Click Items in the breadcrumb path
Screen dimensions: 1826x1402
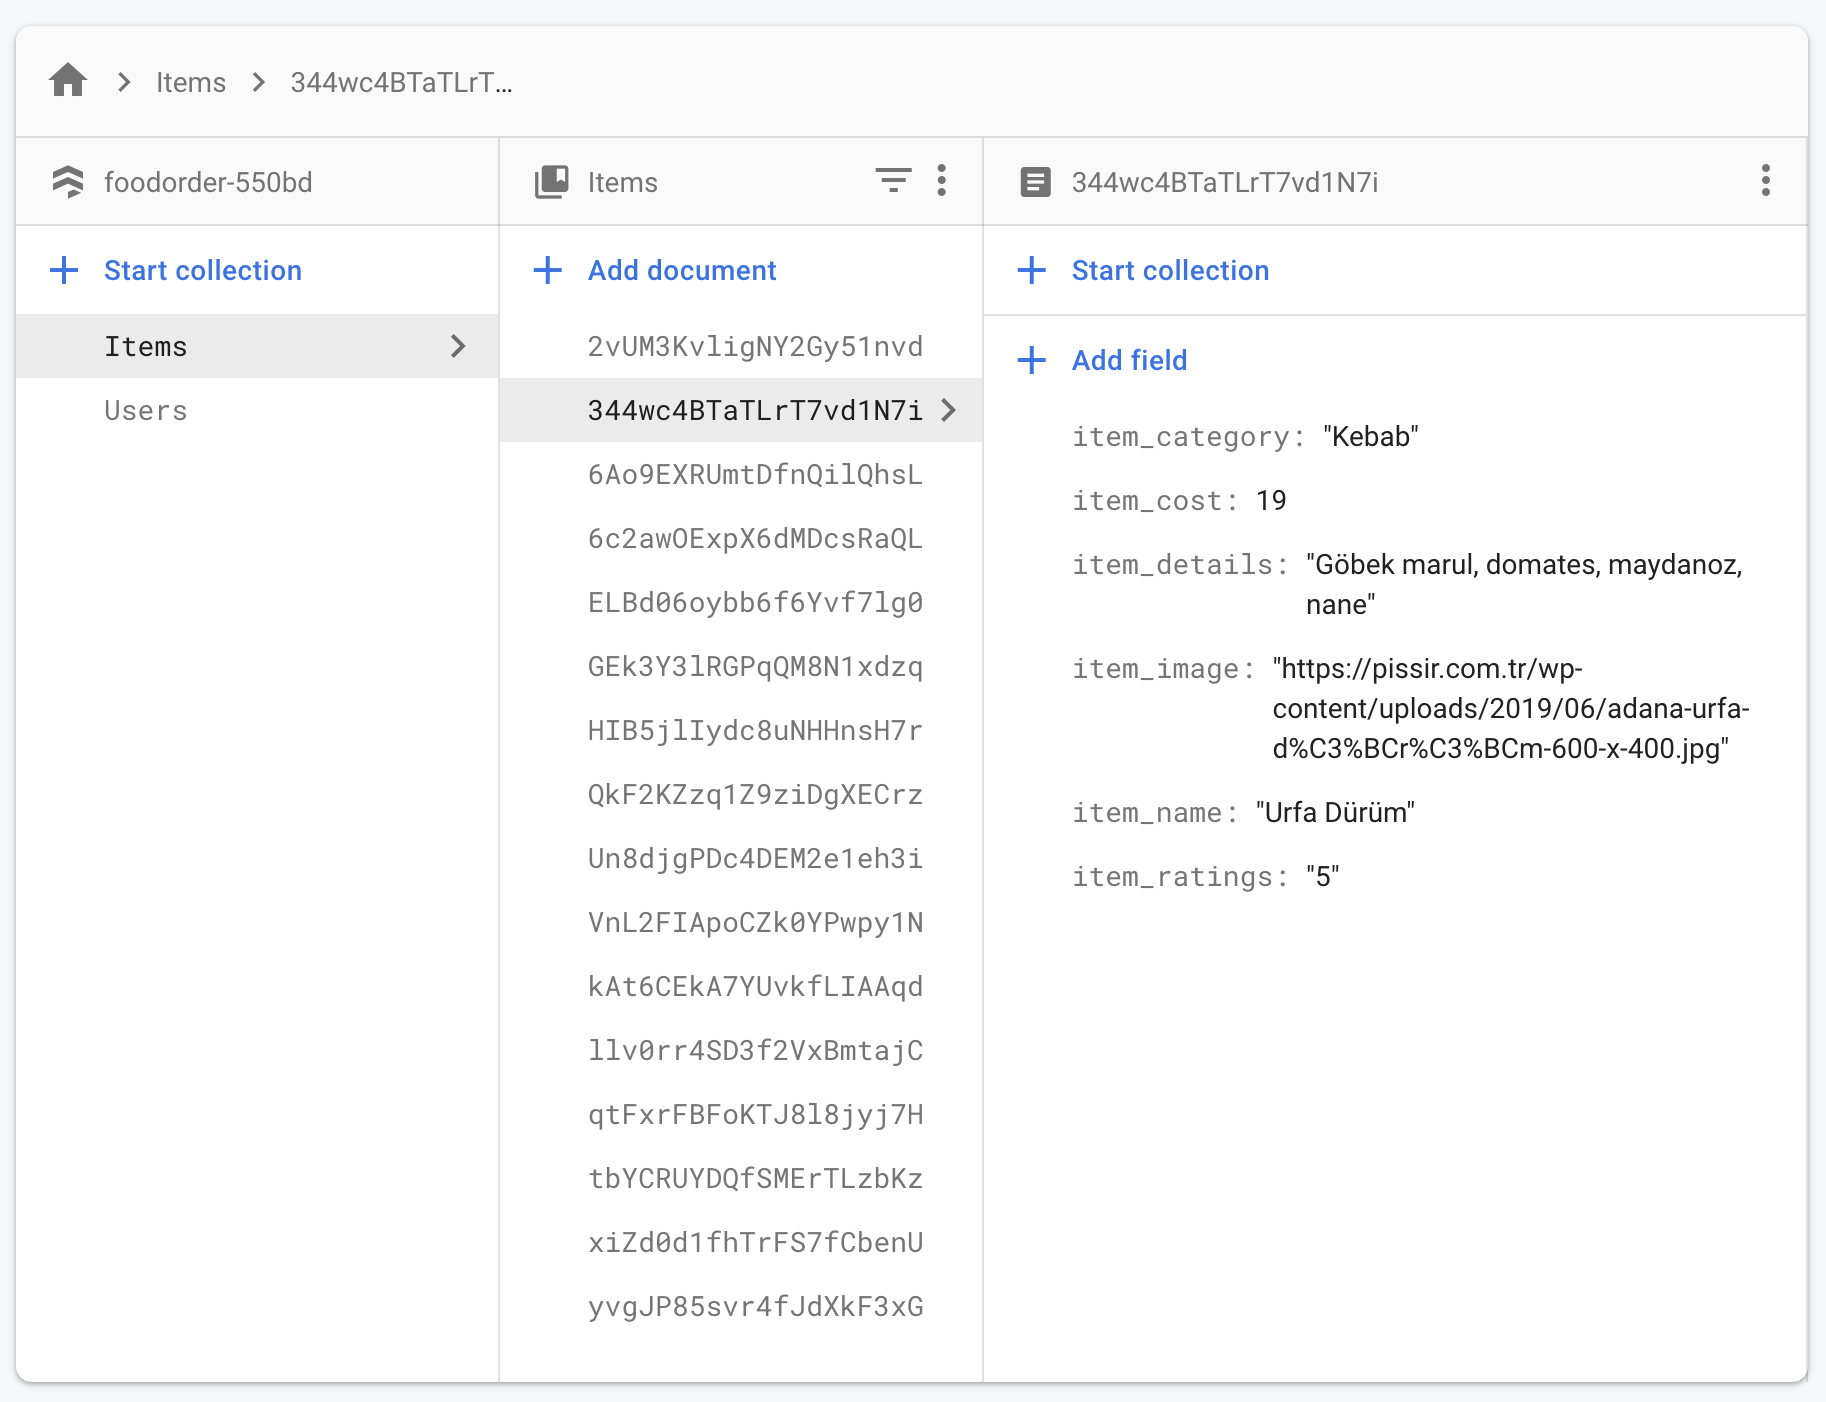pyautogui.click(x=191, y=82)
